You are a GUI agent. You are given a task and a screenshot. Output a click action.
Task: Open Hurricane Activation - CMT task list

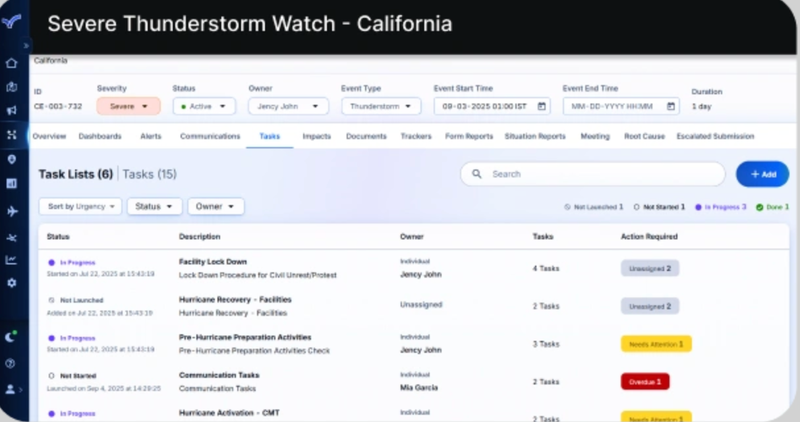(229, 412)
